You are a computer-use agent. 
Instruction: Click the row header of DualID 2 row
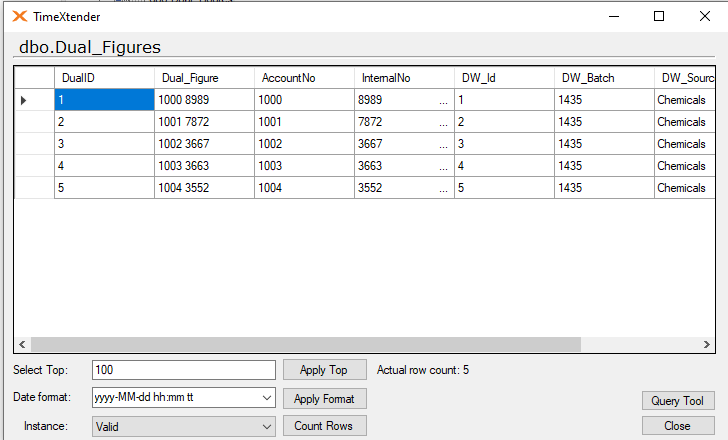34,122
